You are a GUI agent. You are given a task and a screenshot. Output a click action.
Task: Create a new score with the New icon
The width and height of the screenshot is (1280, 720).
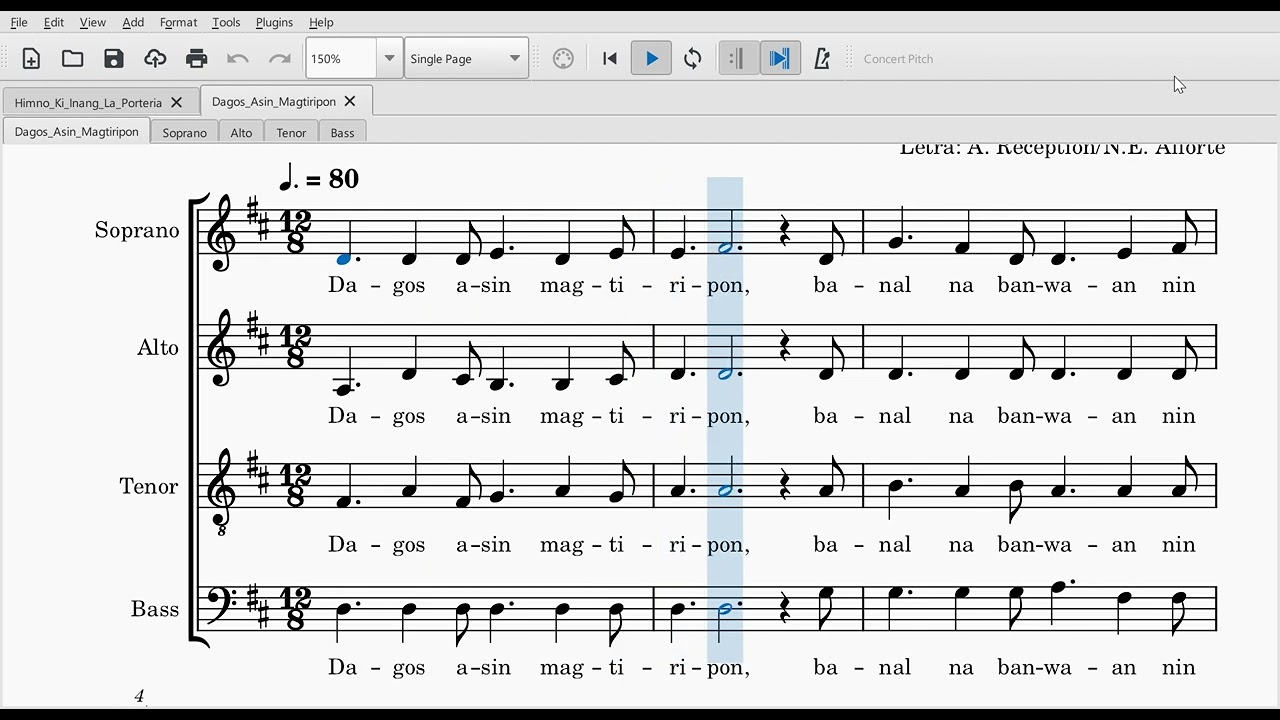click(x=31, y=59)
